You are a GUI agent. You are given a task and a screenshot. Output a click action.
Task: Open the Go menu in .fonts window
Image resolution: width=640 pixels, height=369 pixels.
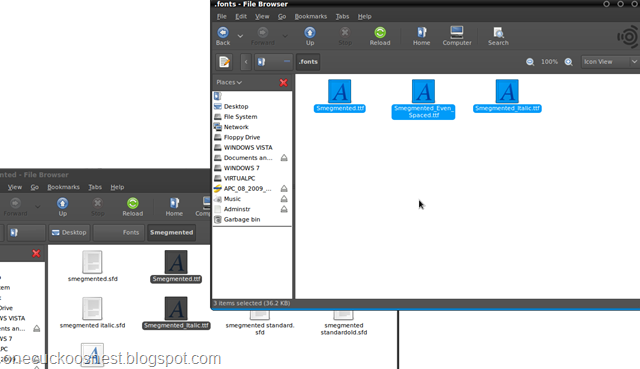pyautogui.click(x=282, y=16)
